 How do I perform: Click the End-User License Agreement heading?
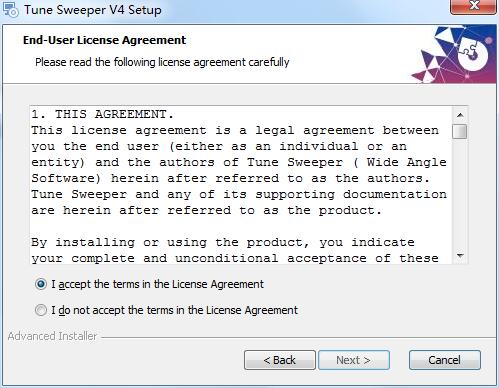(104, 40)
